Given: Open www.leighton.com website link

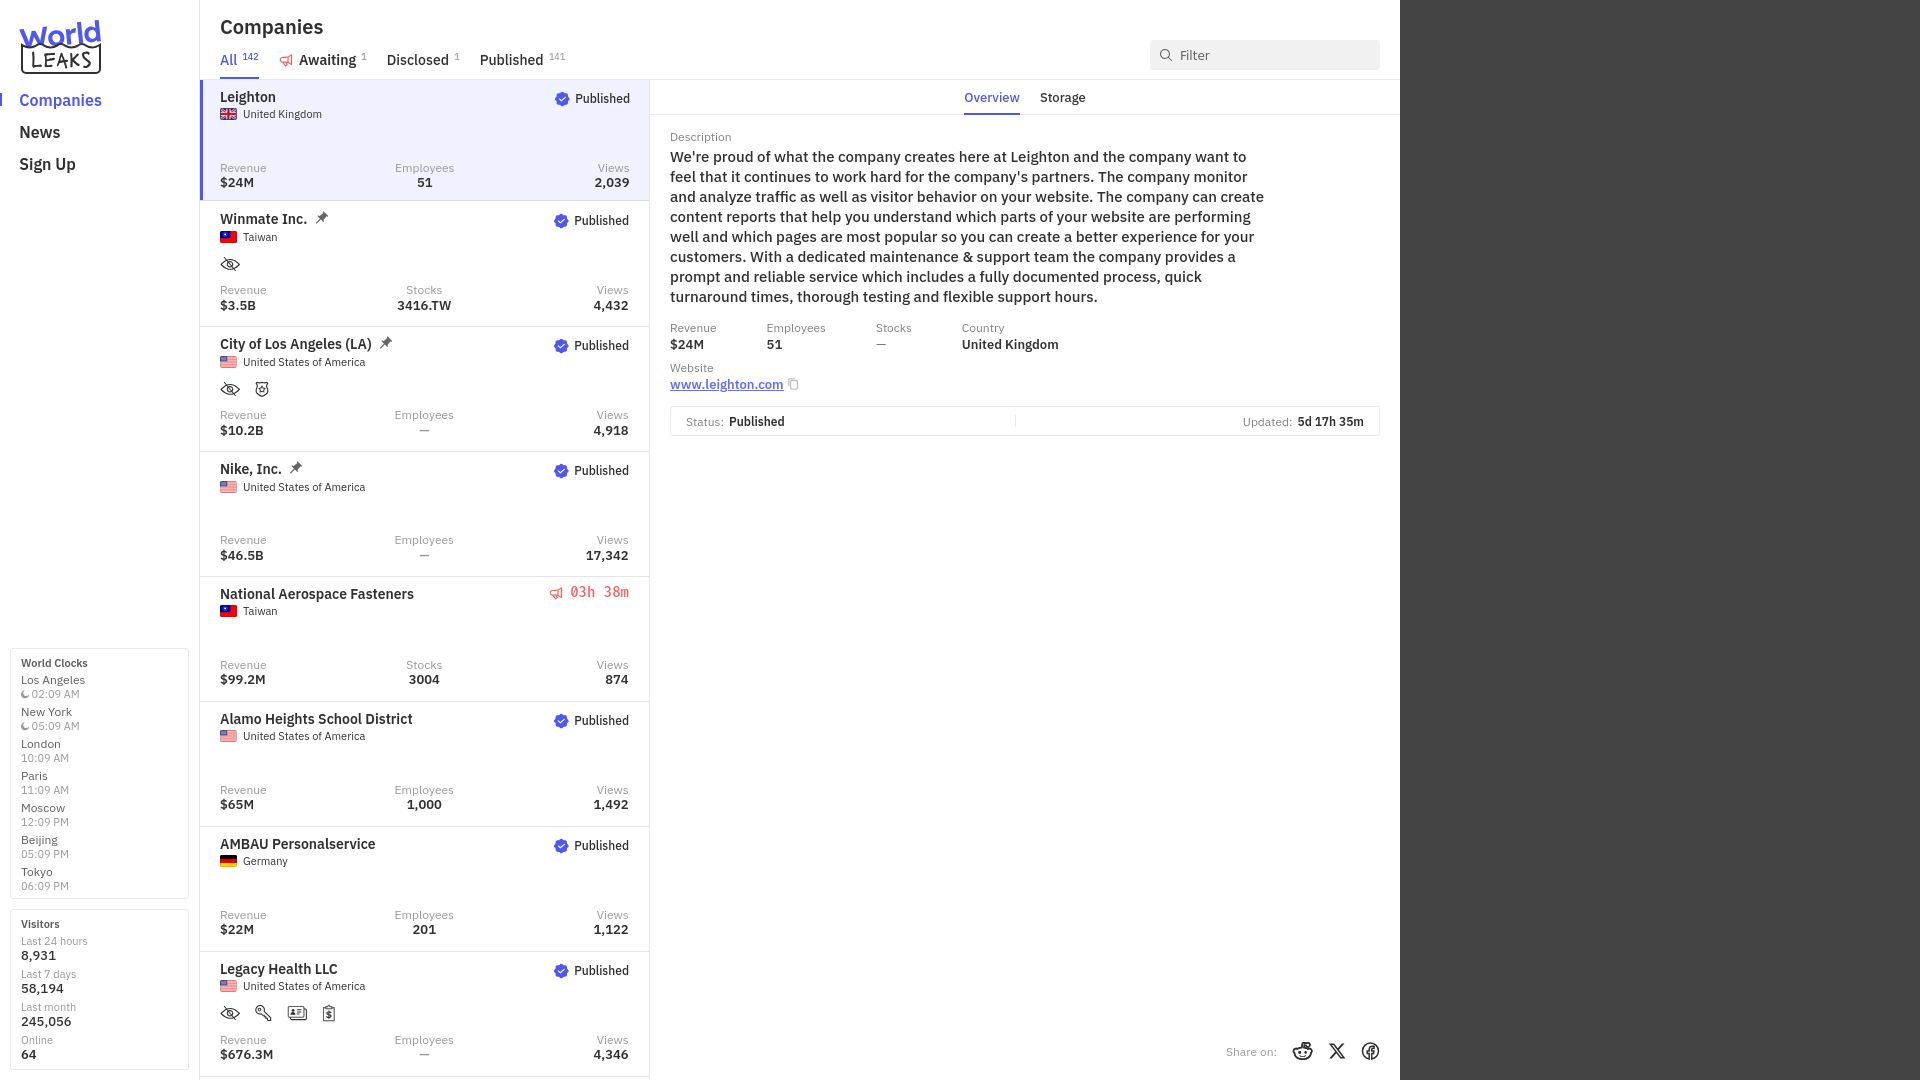Looking at the screenshot, I should 726,384.
